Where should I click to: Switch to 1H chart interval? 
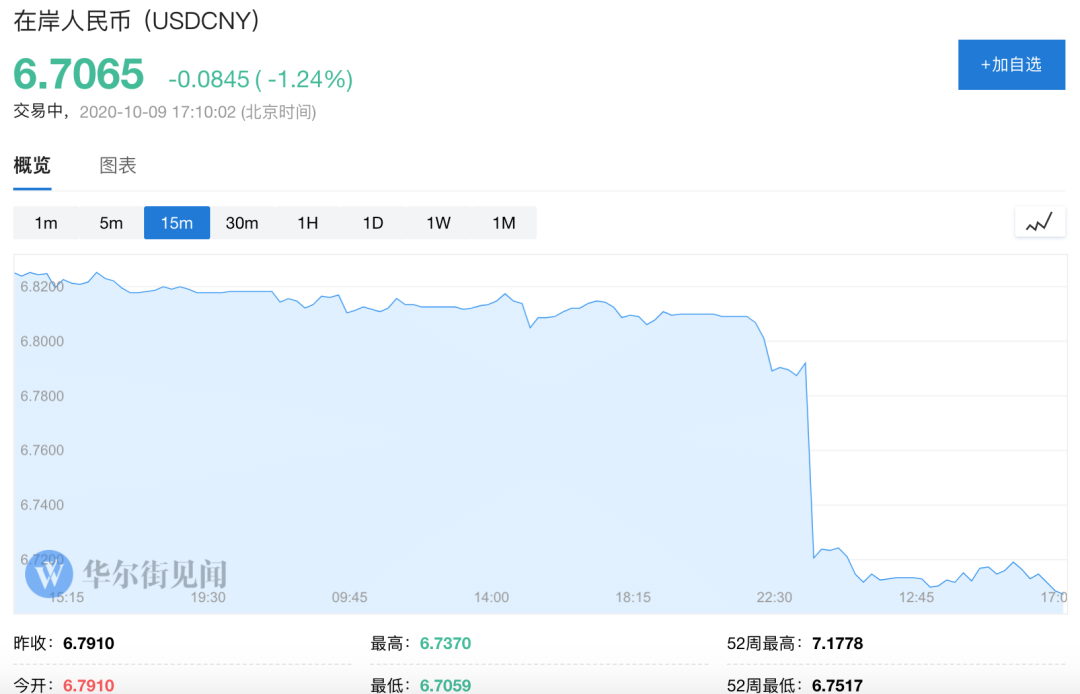[x=308, y=223]
